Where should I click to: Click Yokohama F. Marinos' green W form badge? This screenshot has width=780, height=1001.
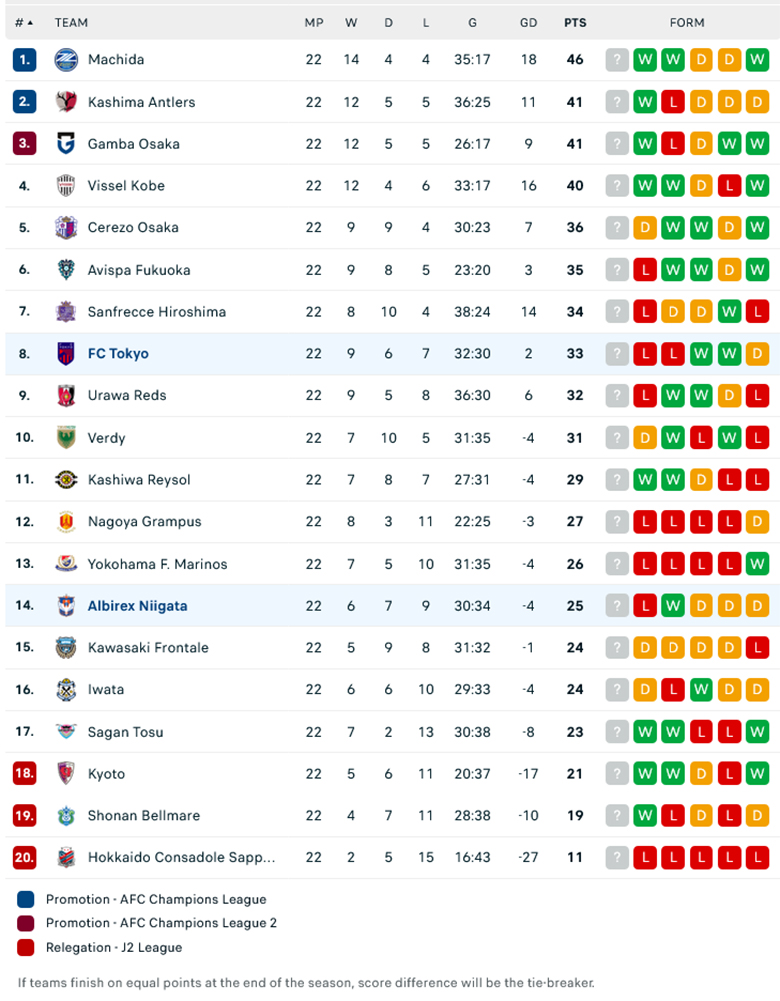(x=757, y=564)
